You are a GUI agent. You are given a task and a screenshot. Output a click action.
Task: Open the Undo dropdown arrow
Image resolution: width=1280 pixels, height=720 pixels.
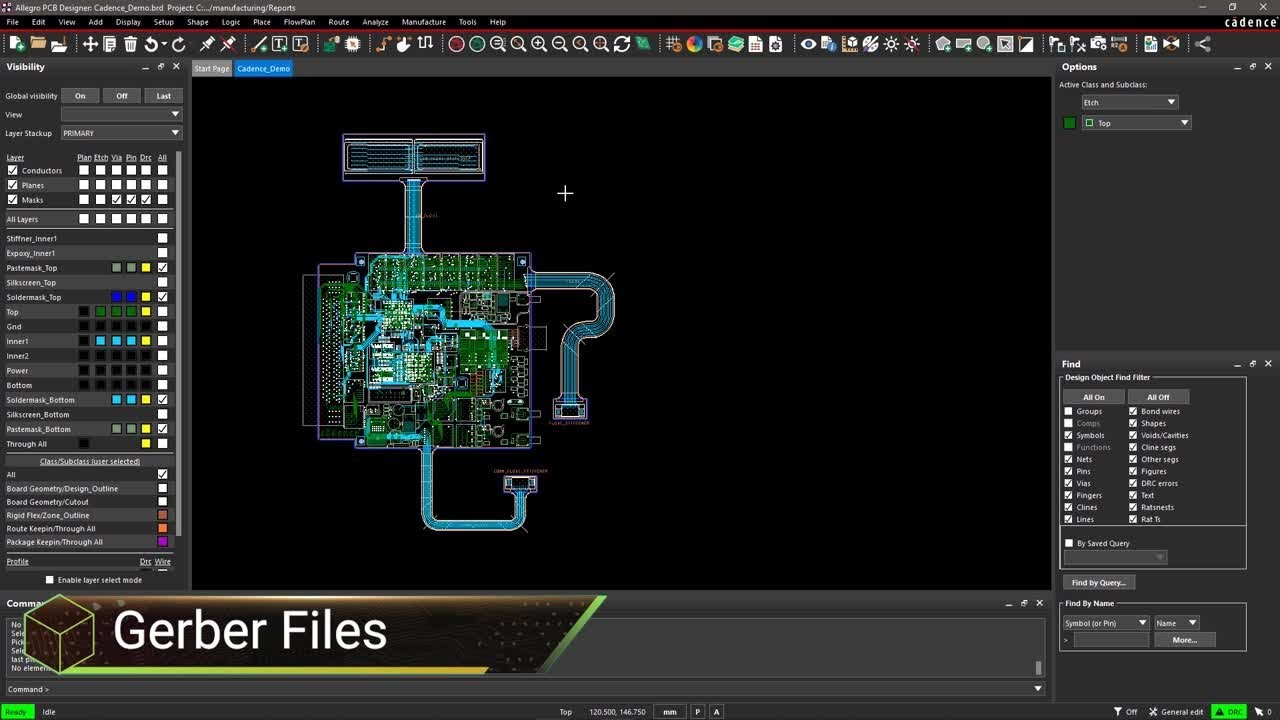tap(162, 44)
